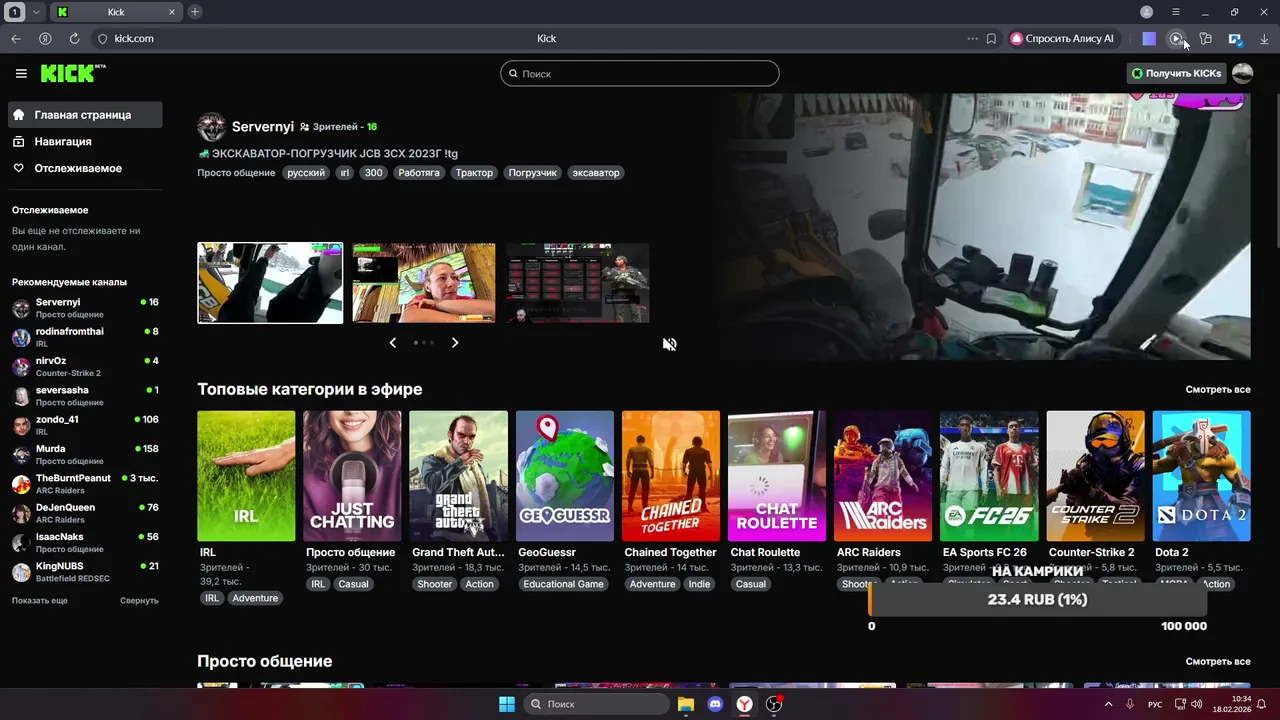Image resolution: width=1280 pixels, height=720 pixels.
Task: Open Murda recommended channel
Action: [x=85, y=454]
